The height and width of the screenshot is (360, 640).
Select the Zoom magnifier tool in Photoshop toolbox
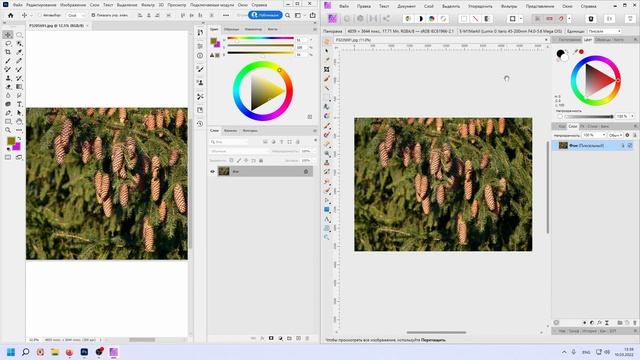(x=8, y=130)
